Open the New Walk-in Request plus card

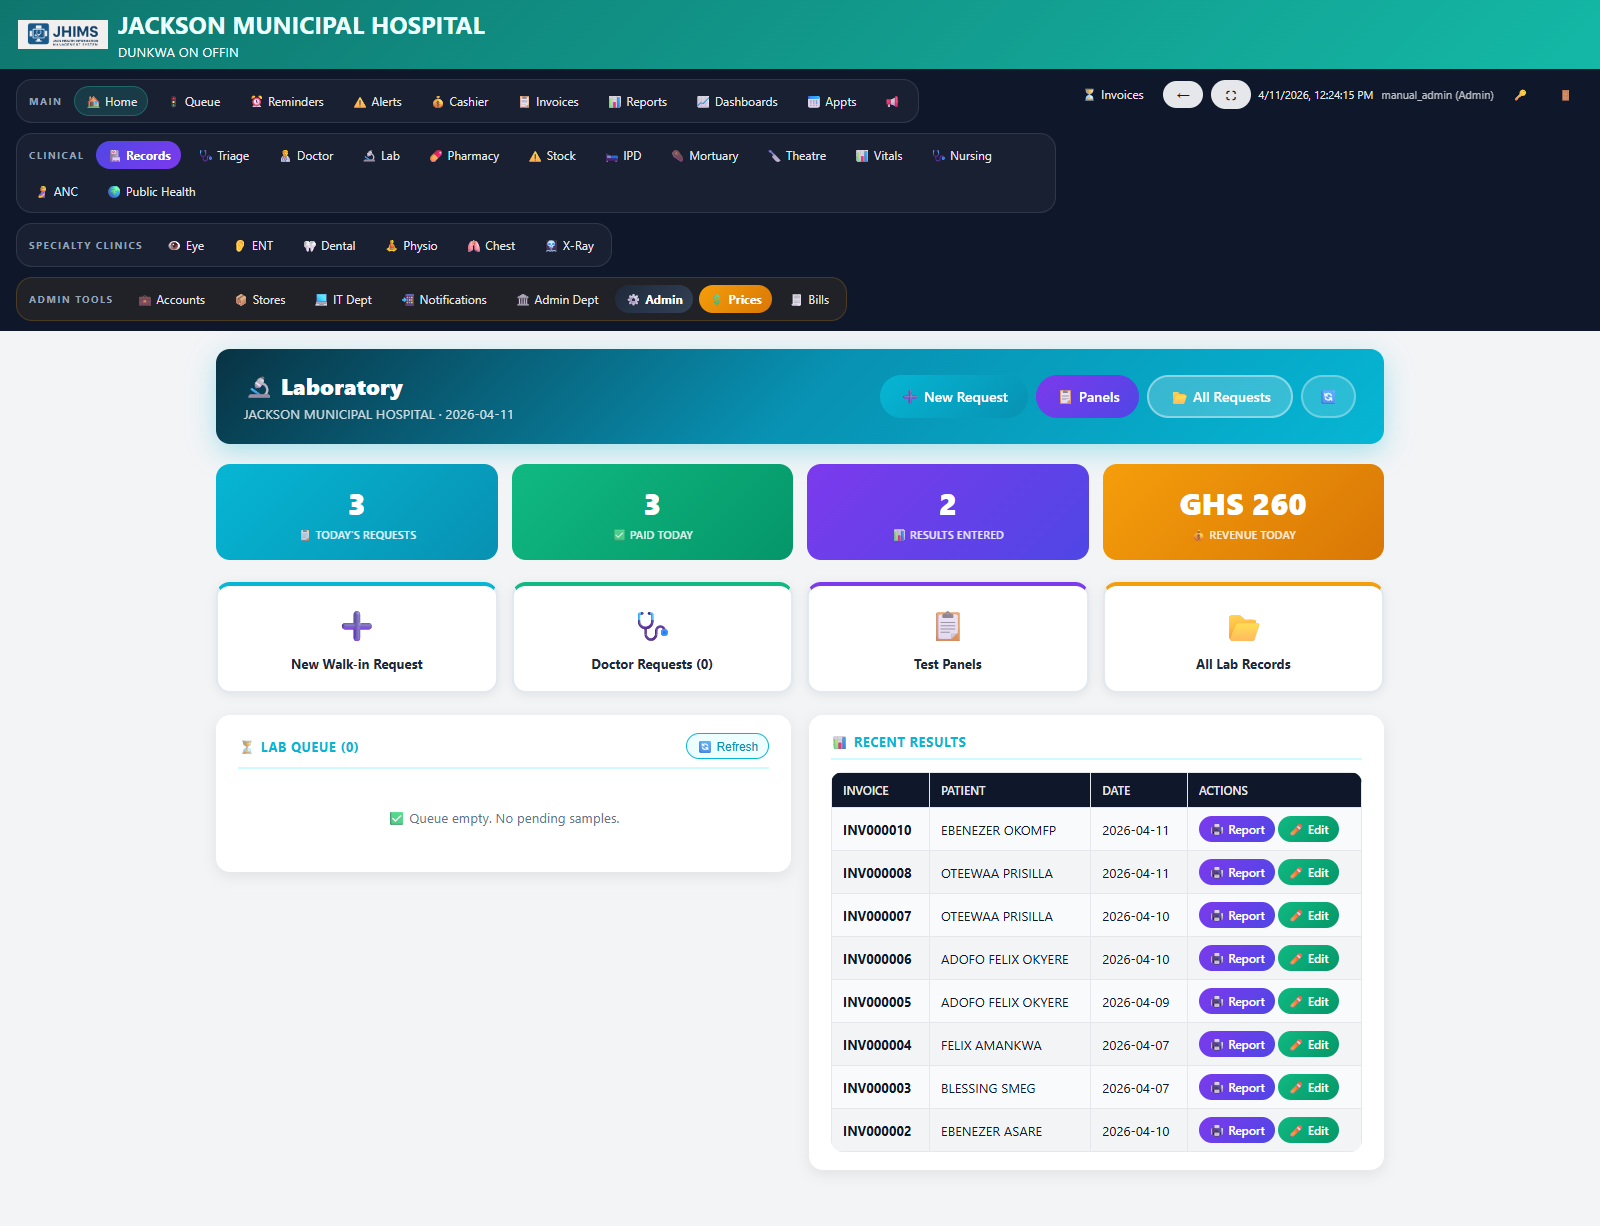tap(356, 637)
